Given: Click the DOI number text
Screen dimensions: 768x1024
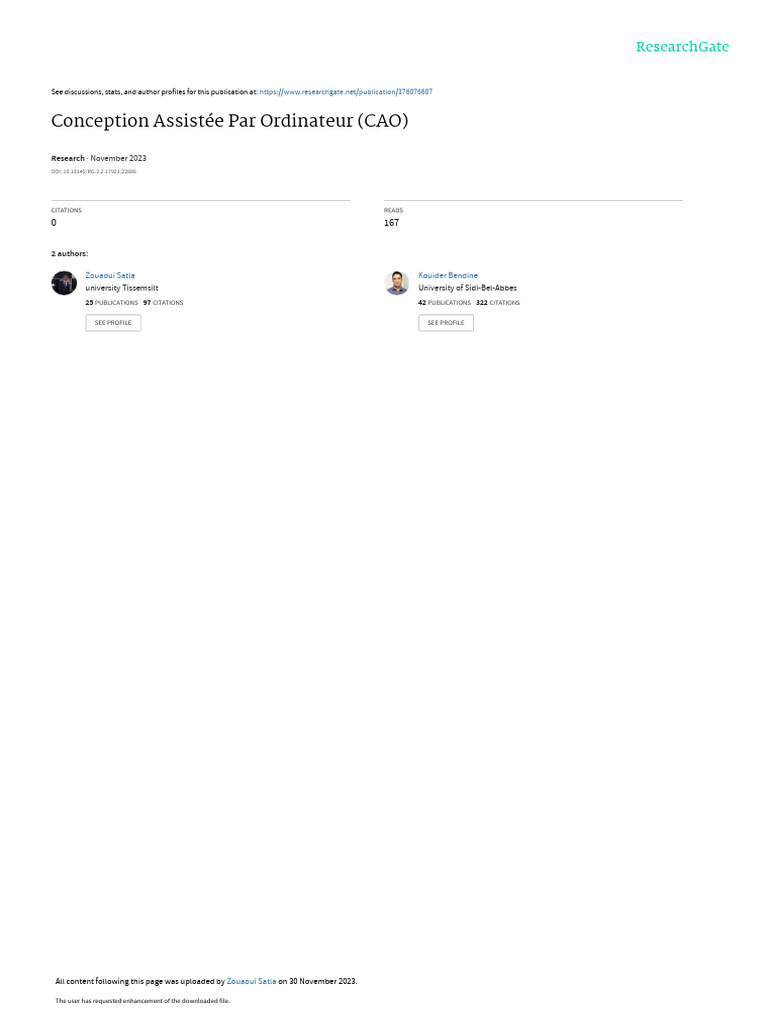Looking at the screenshot, I should click(x=94, y=172).
